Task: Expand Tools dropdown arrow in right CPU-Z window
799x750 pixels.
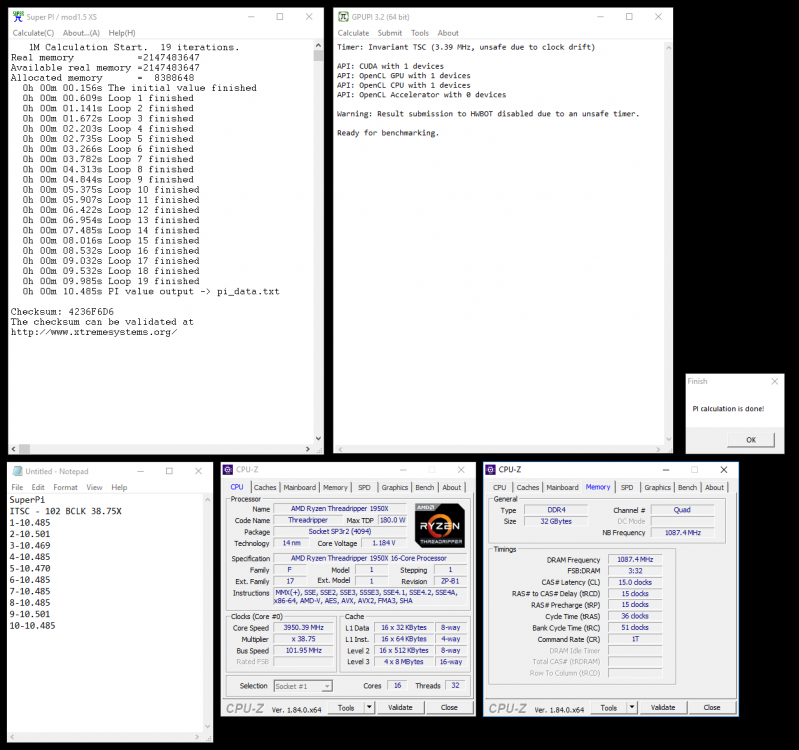Action: (x=632, y=708)
